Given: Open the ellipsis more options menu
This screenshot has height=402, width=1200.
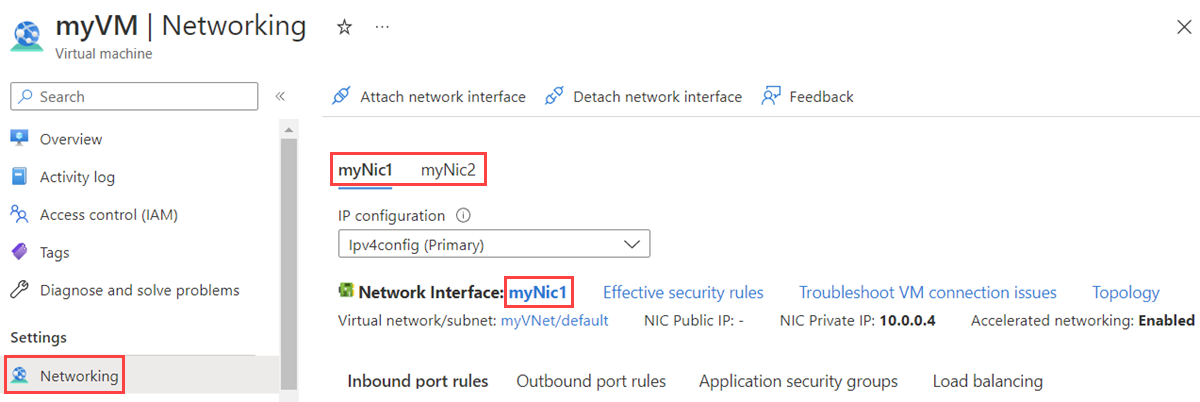Looking at the screenshot, I should coord(382,27).
